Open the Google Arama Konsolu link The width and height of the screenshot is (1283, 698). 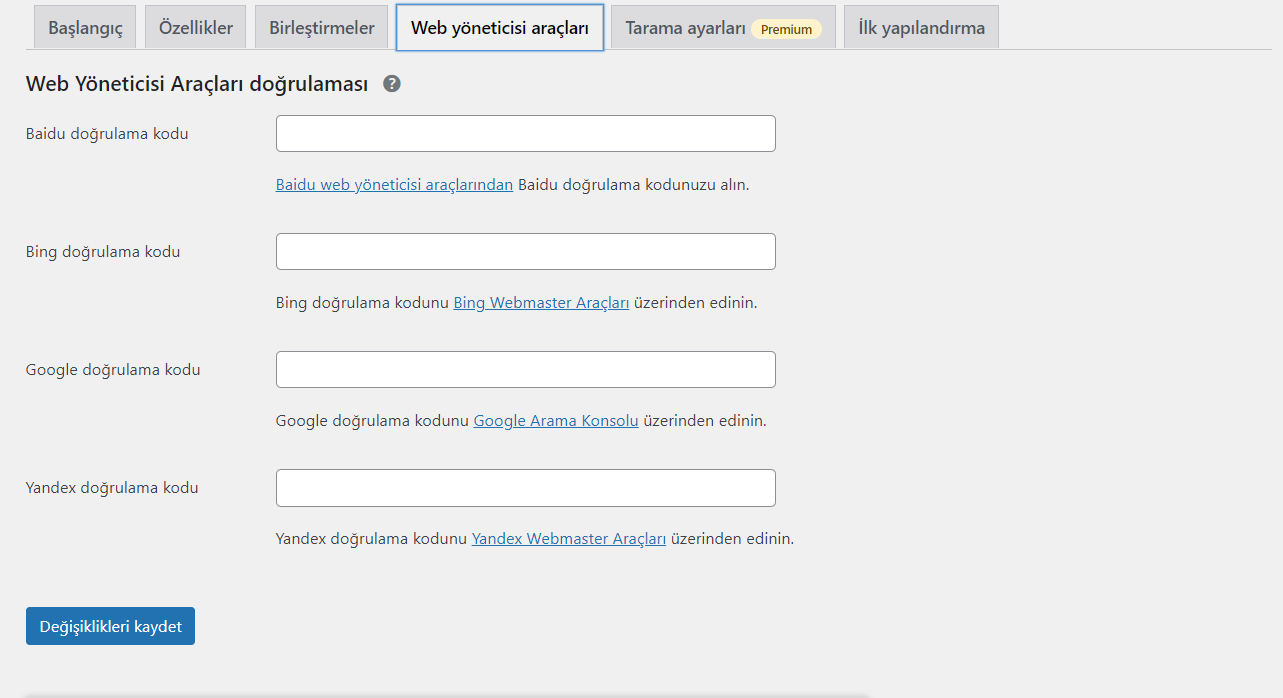tap(555, 421)
